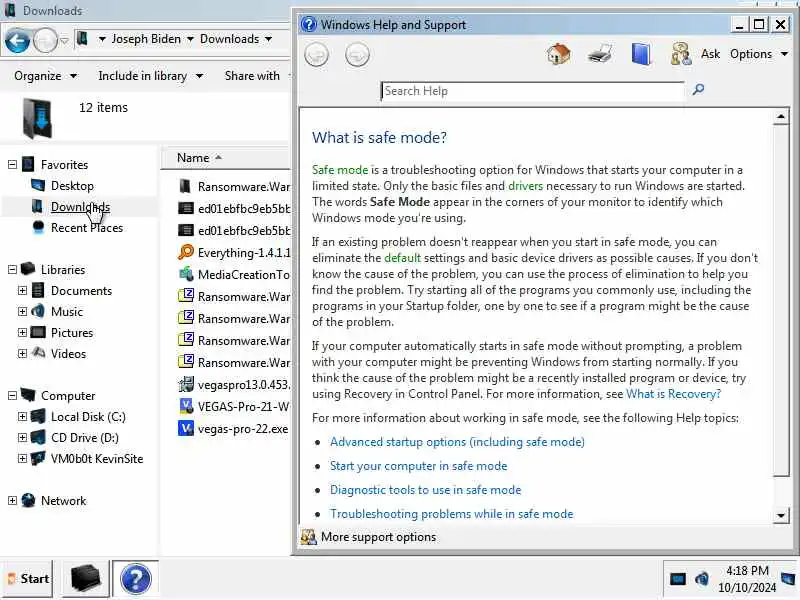Collapse the Favorites tree node
800x600 pixels.
[x=12, y=164]
